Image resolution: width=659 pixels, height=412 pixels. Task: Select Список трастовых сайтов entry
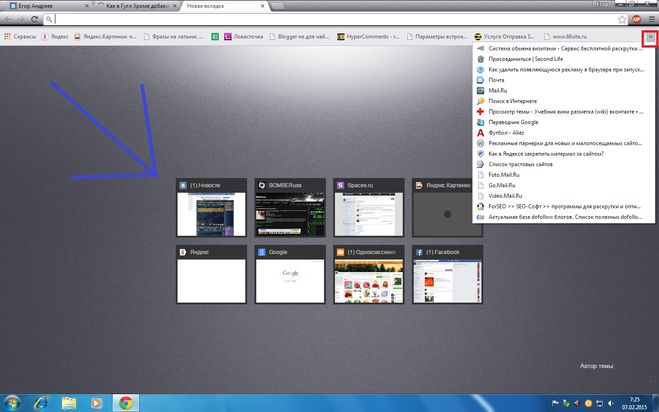click(564, 164)
